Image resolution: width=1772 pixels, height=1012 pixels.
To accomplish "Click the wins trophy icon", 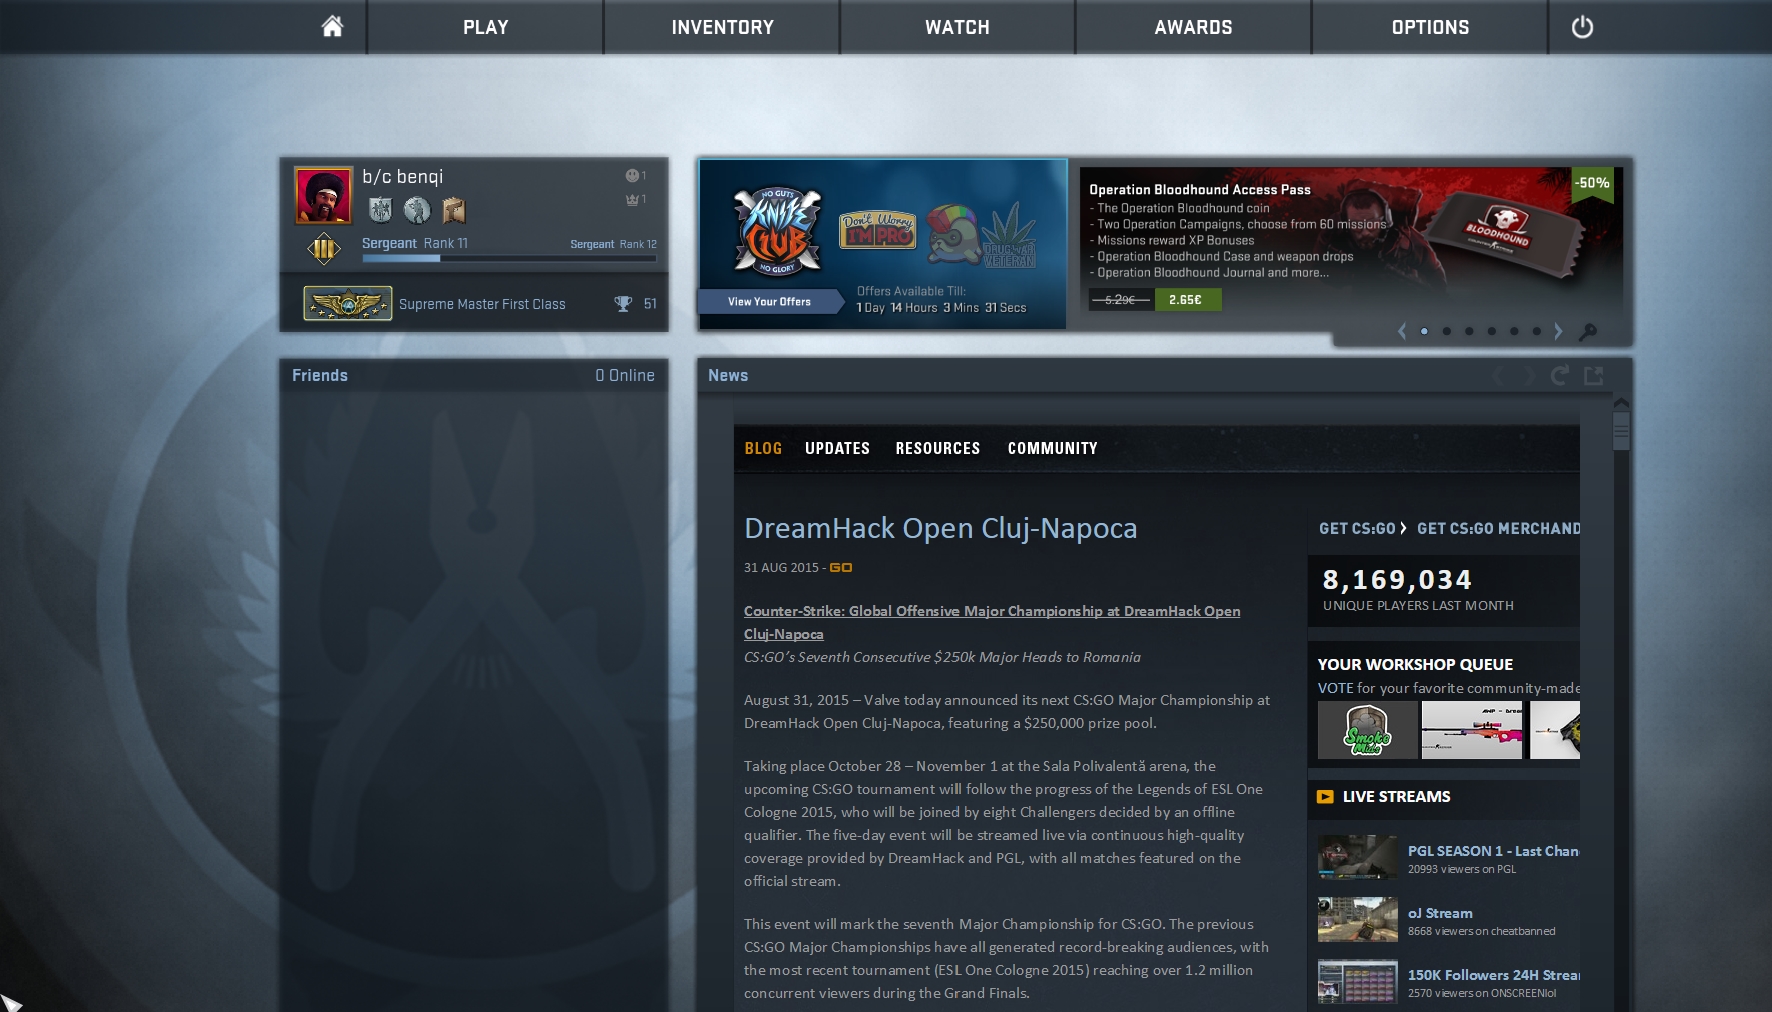I will point(623,304).
